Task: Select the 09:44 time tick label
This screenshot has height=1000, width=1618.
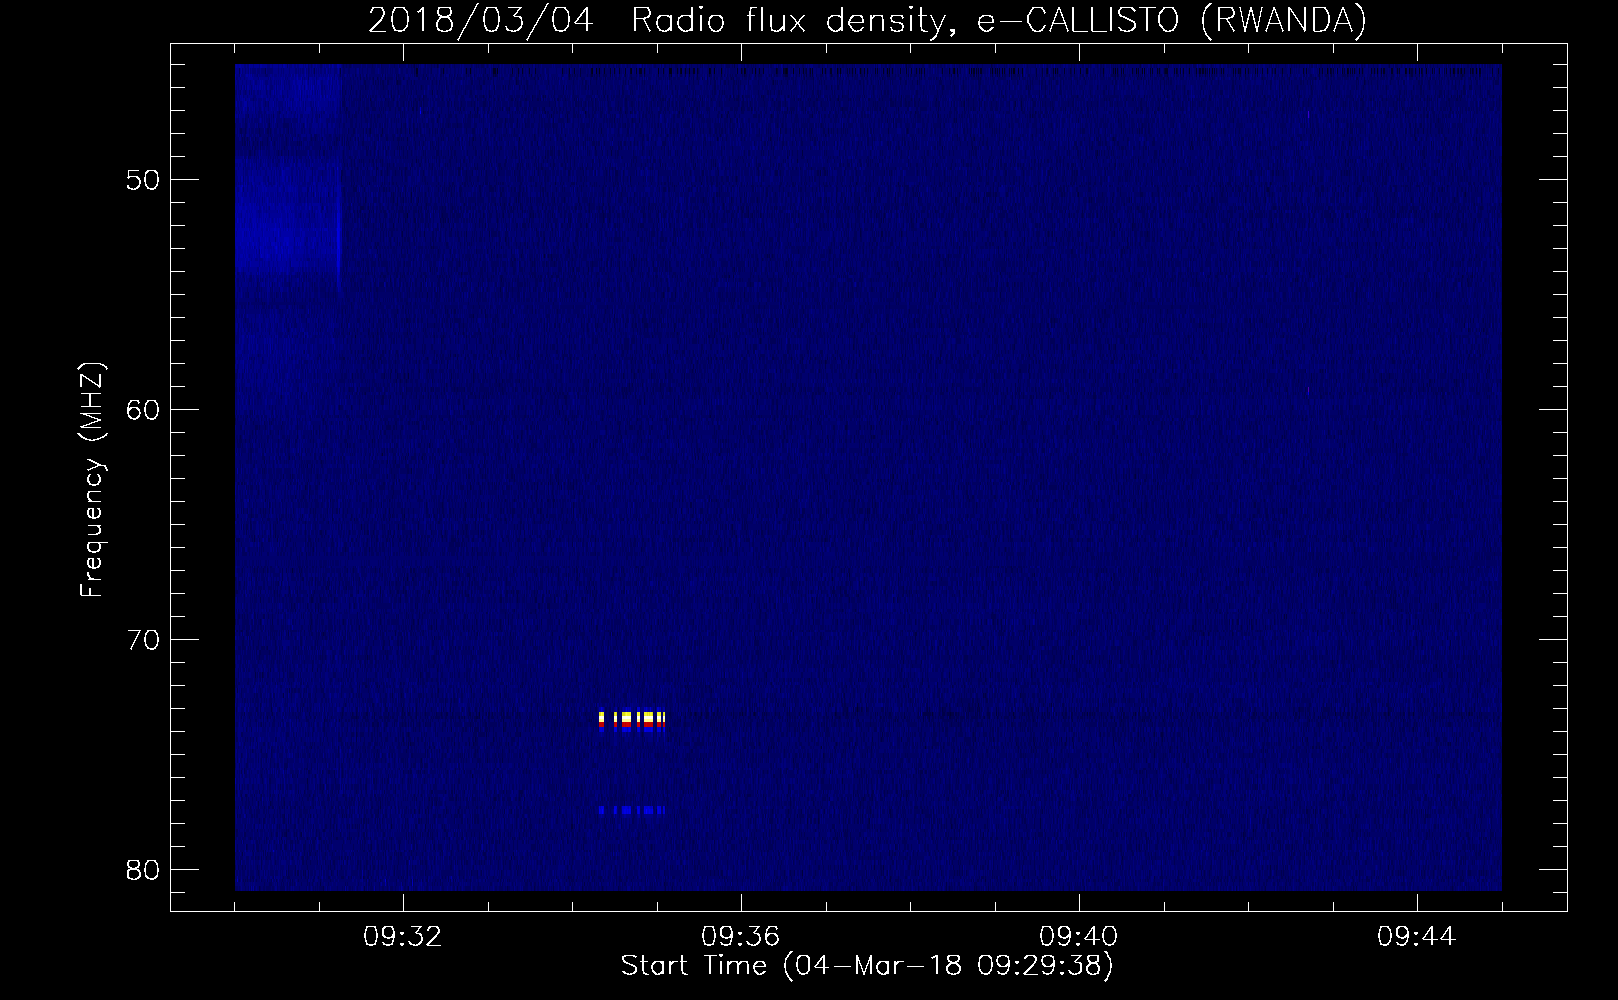Action: click(x=1417, y=937)
